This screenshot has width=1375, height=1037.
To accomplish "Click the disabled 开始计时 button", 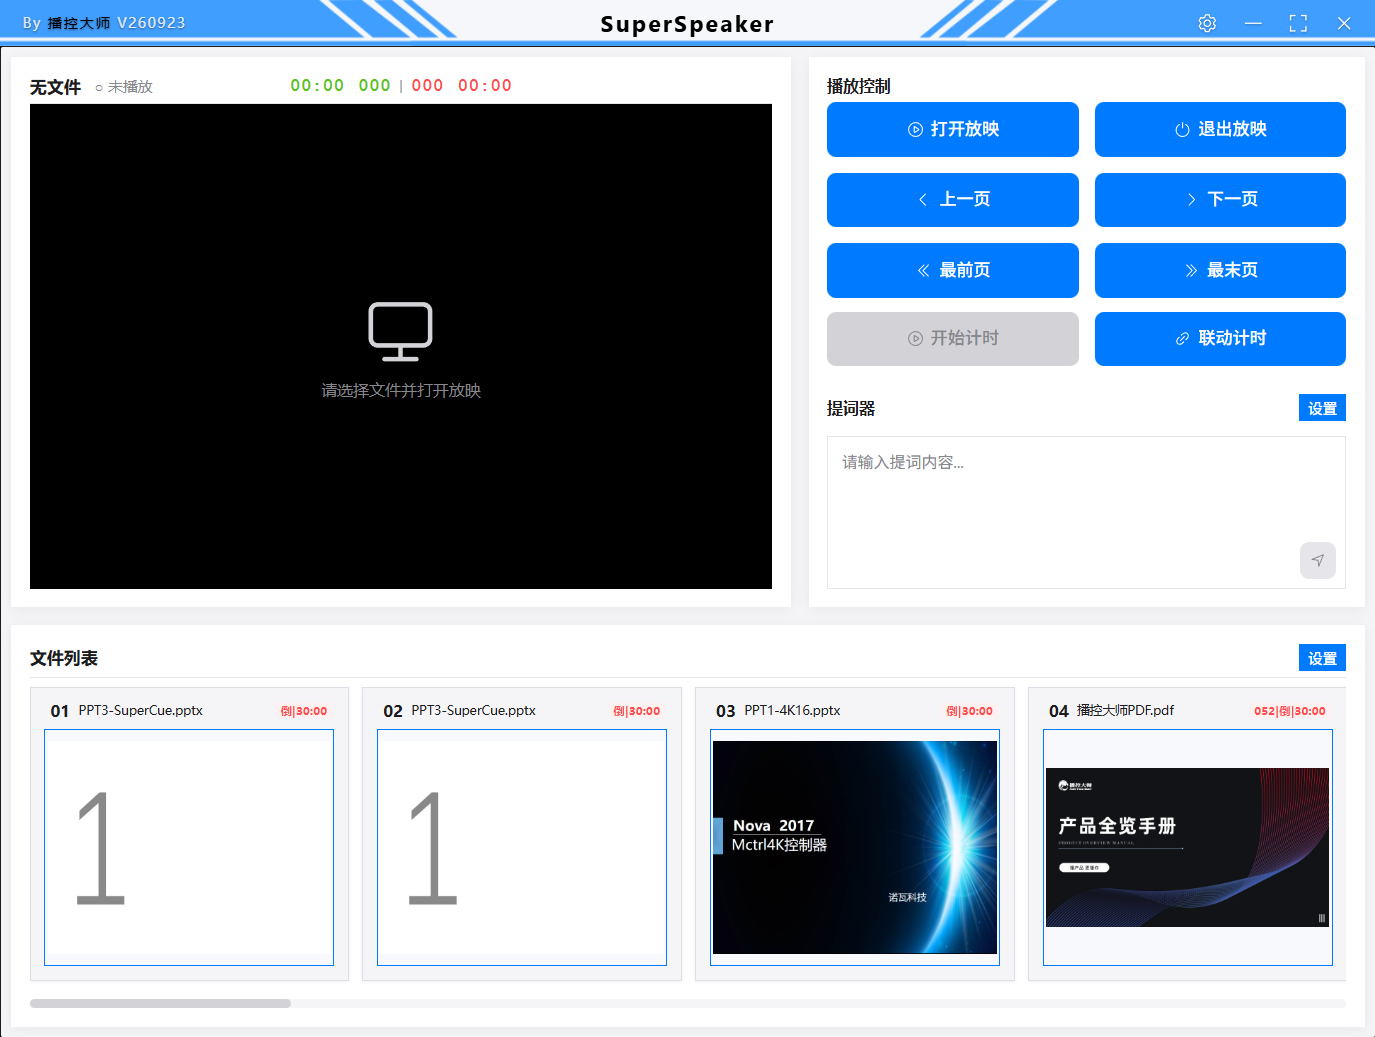I will pyautogui.click(x=952, y=338).
